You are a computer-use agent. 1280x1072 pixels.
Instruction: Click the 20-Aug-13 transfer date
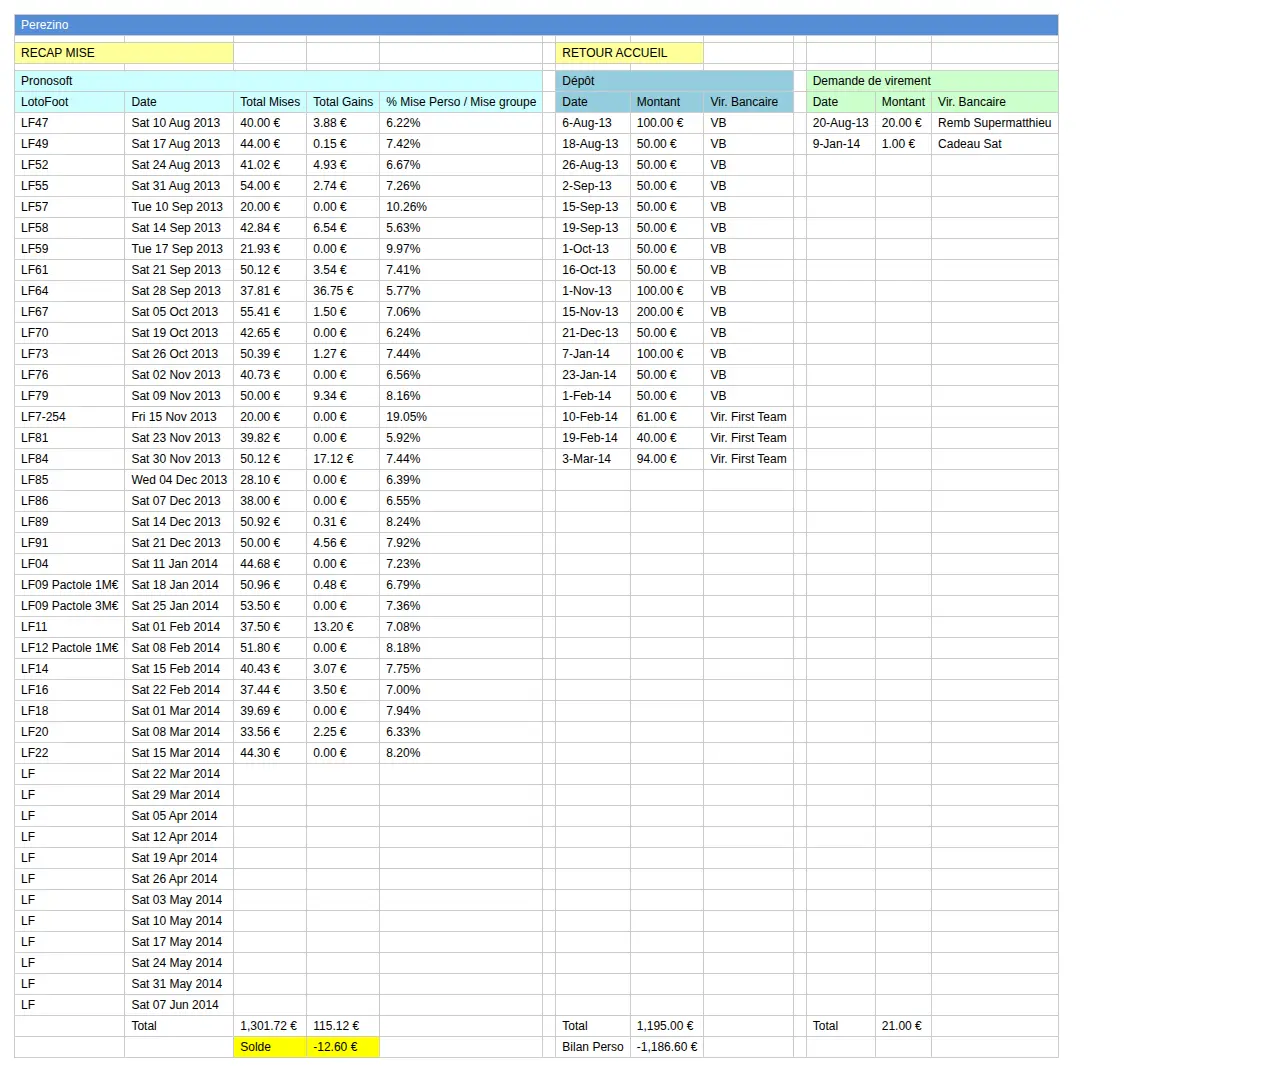coord(841,123)
